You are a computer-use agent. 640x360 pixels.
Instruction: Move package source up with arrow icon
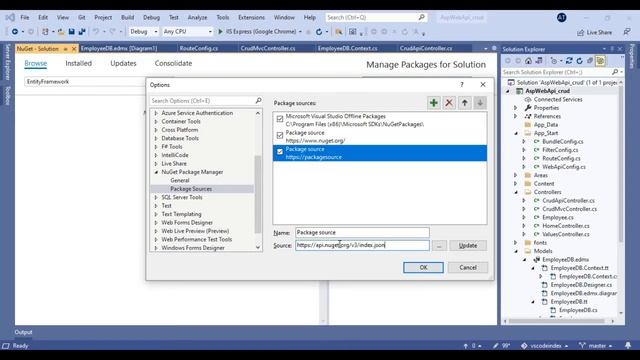tap(464, 103)
